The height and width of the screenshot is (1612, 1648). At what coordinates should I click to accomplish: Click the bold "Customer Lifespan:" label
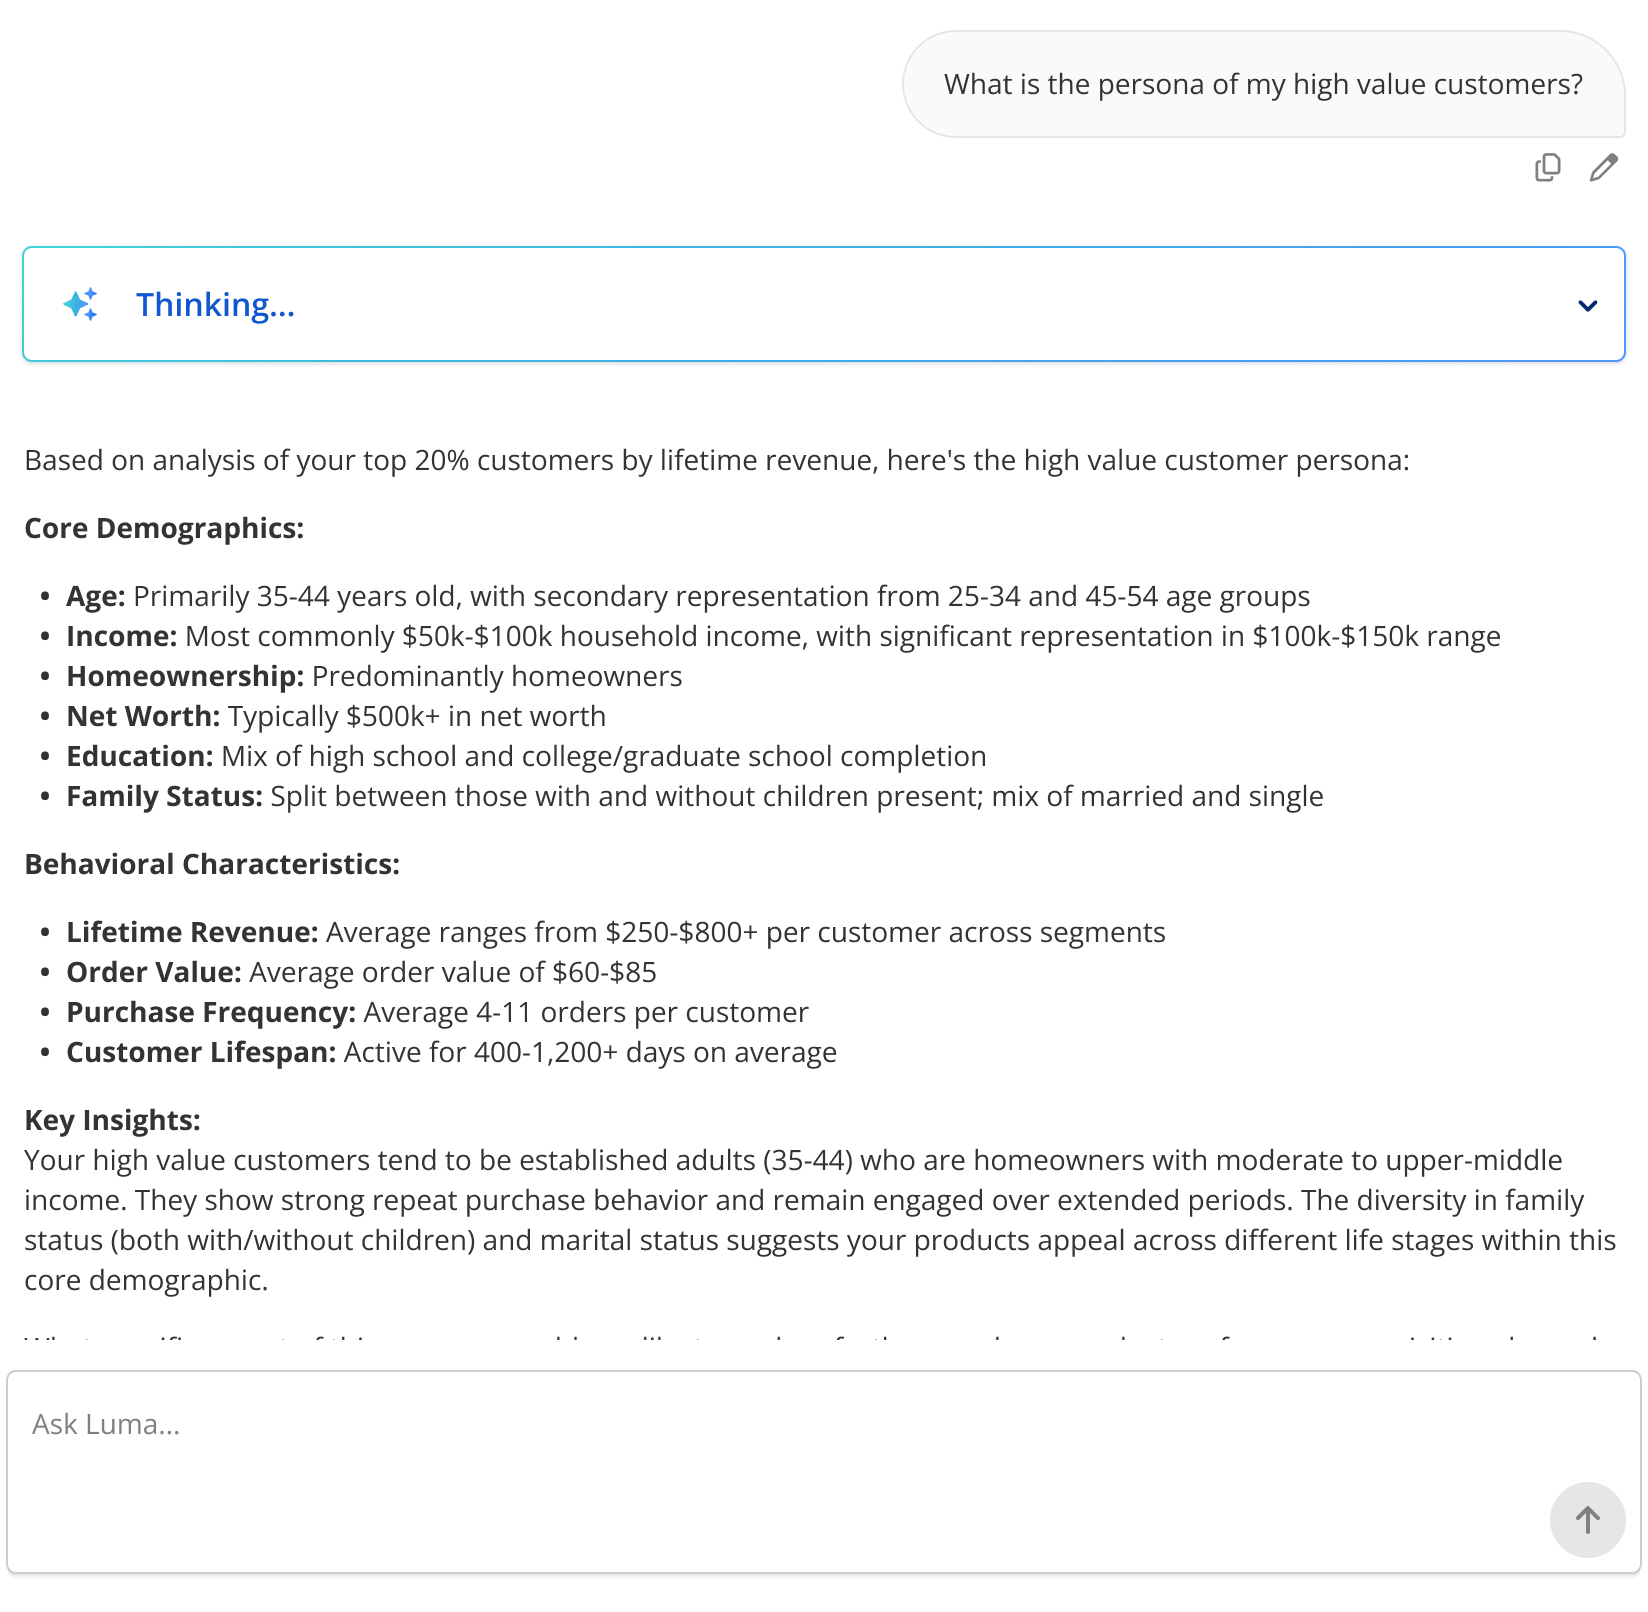coord(201,1052)
